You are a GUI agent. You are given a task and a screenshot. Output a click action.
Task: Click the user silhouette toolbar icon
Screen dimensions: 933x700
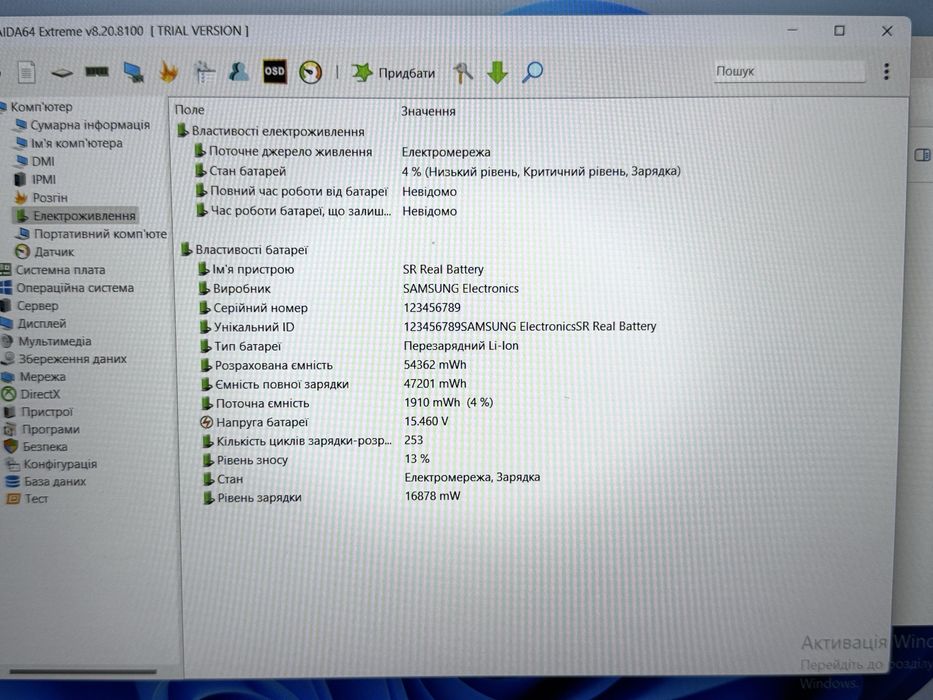[x=239, y=71]
